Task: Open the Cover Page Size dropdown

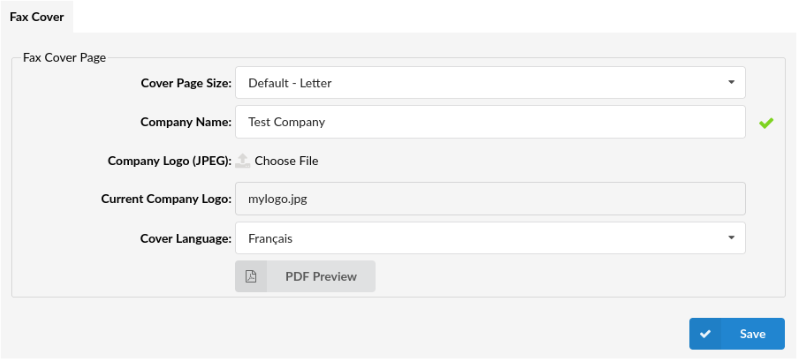Action: (x=490, y=83)
